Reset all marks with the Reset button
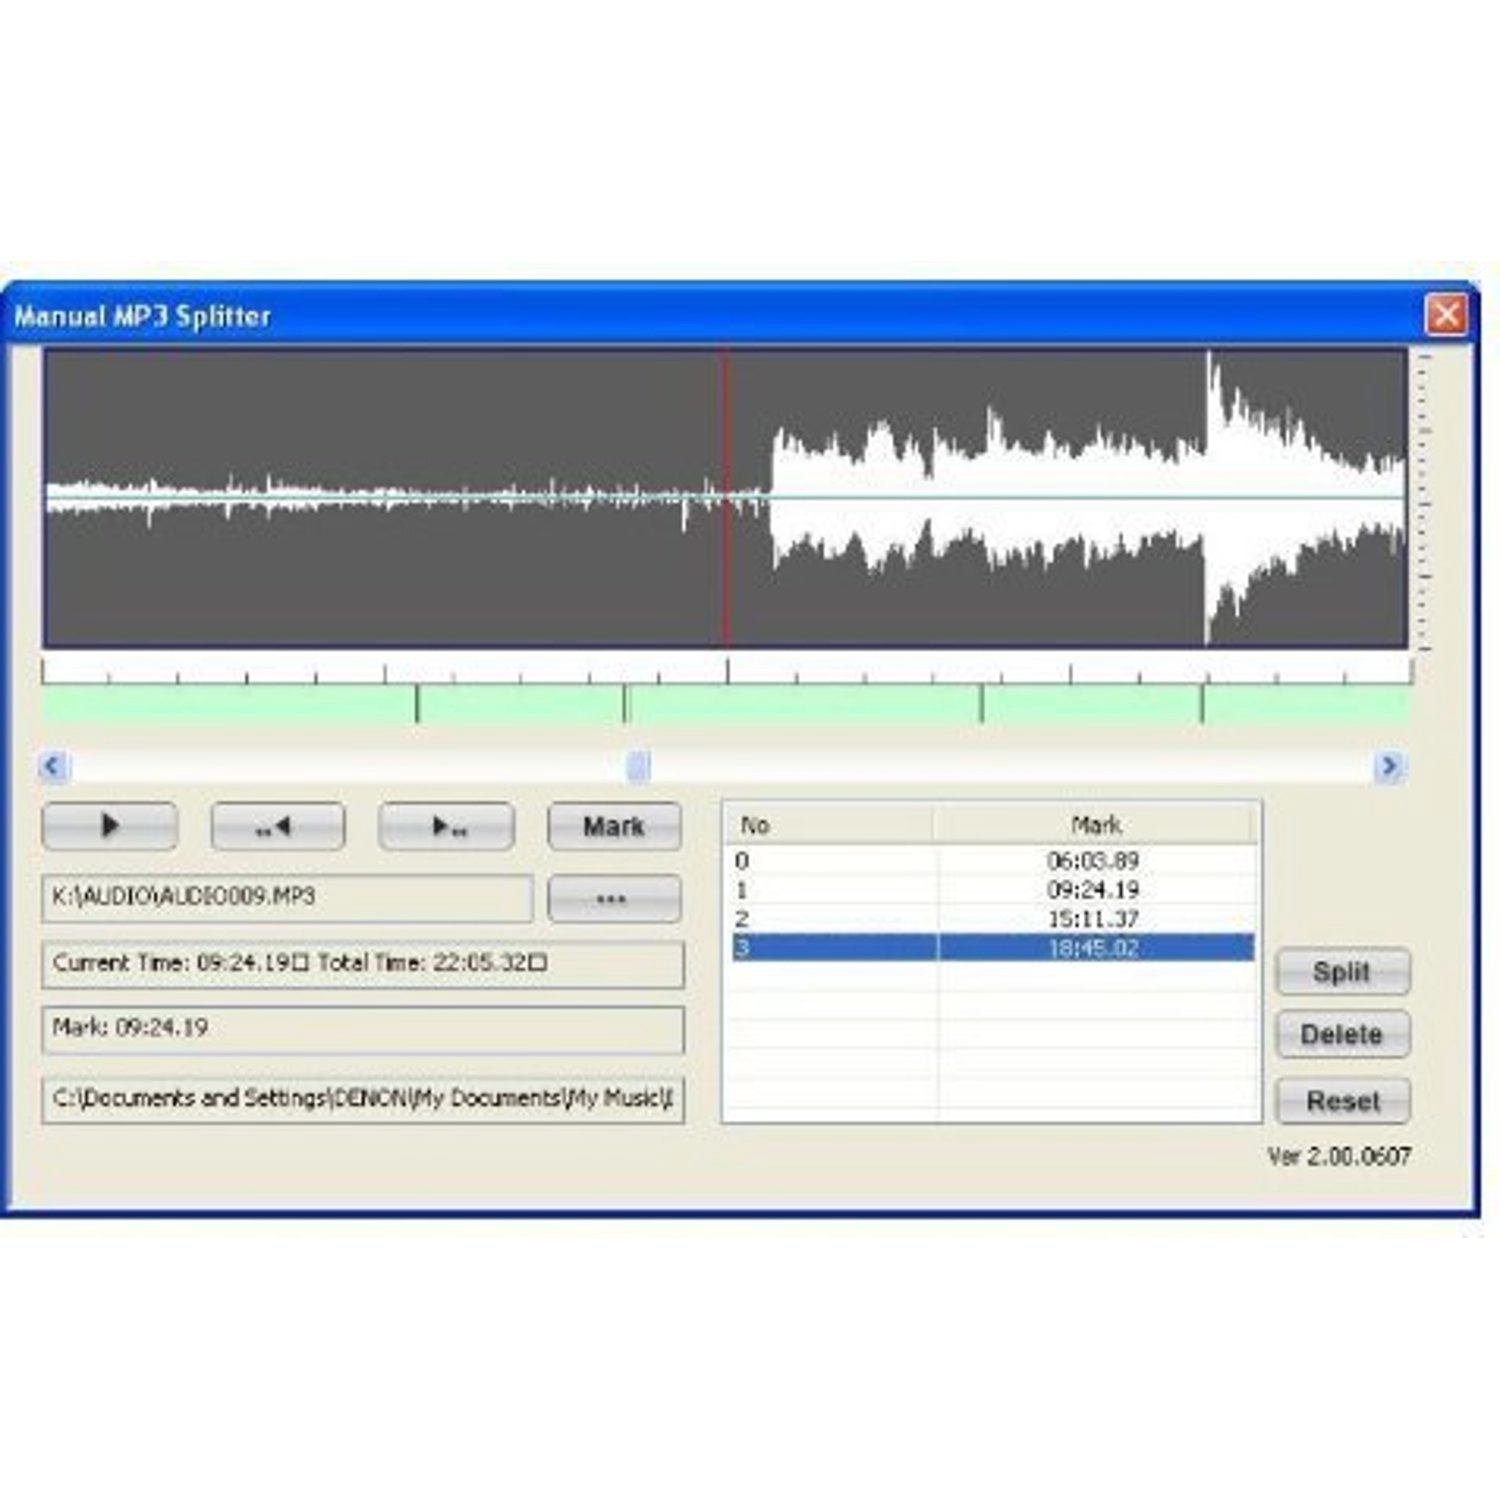Screen dimensions: 1500x1500 coord(1342,1100)
